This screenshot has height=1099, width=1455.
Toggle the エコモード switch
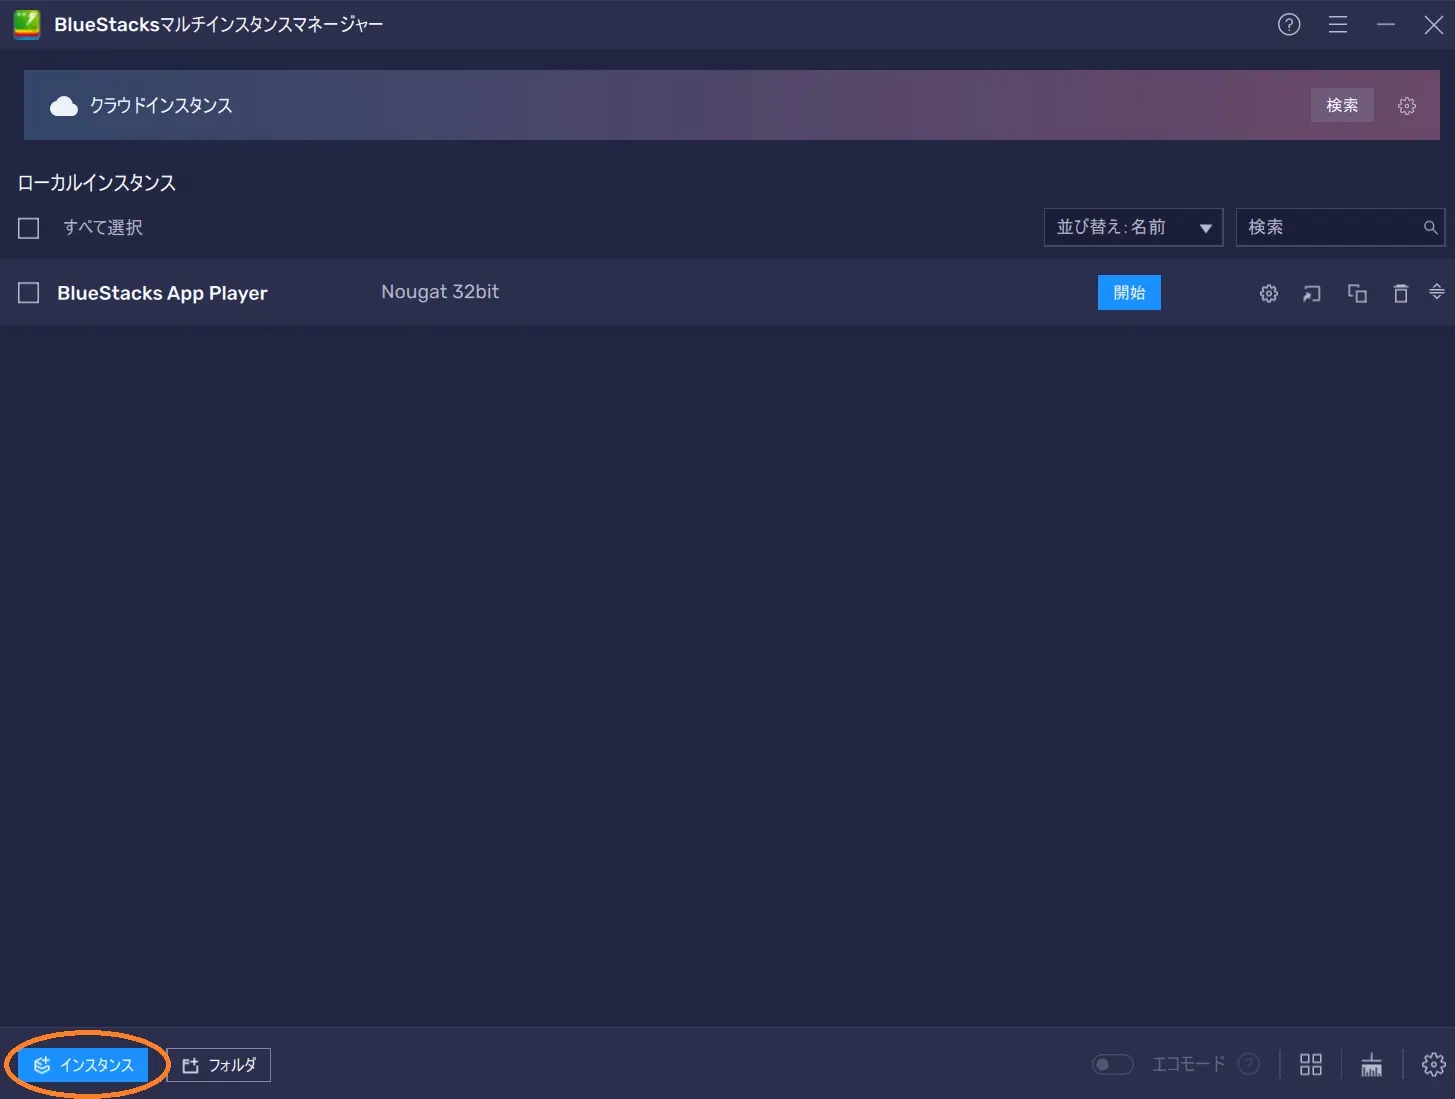1112,1064
